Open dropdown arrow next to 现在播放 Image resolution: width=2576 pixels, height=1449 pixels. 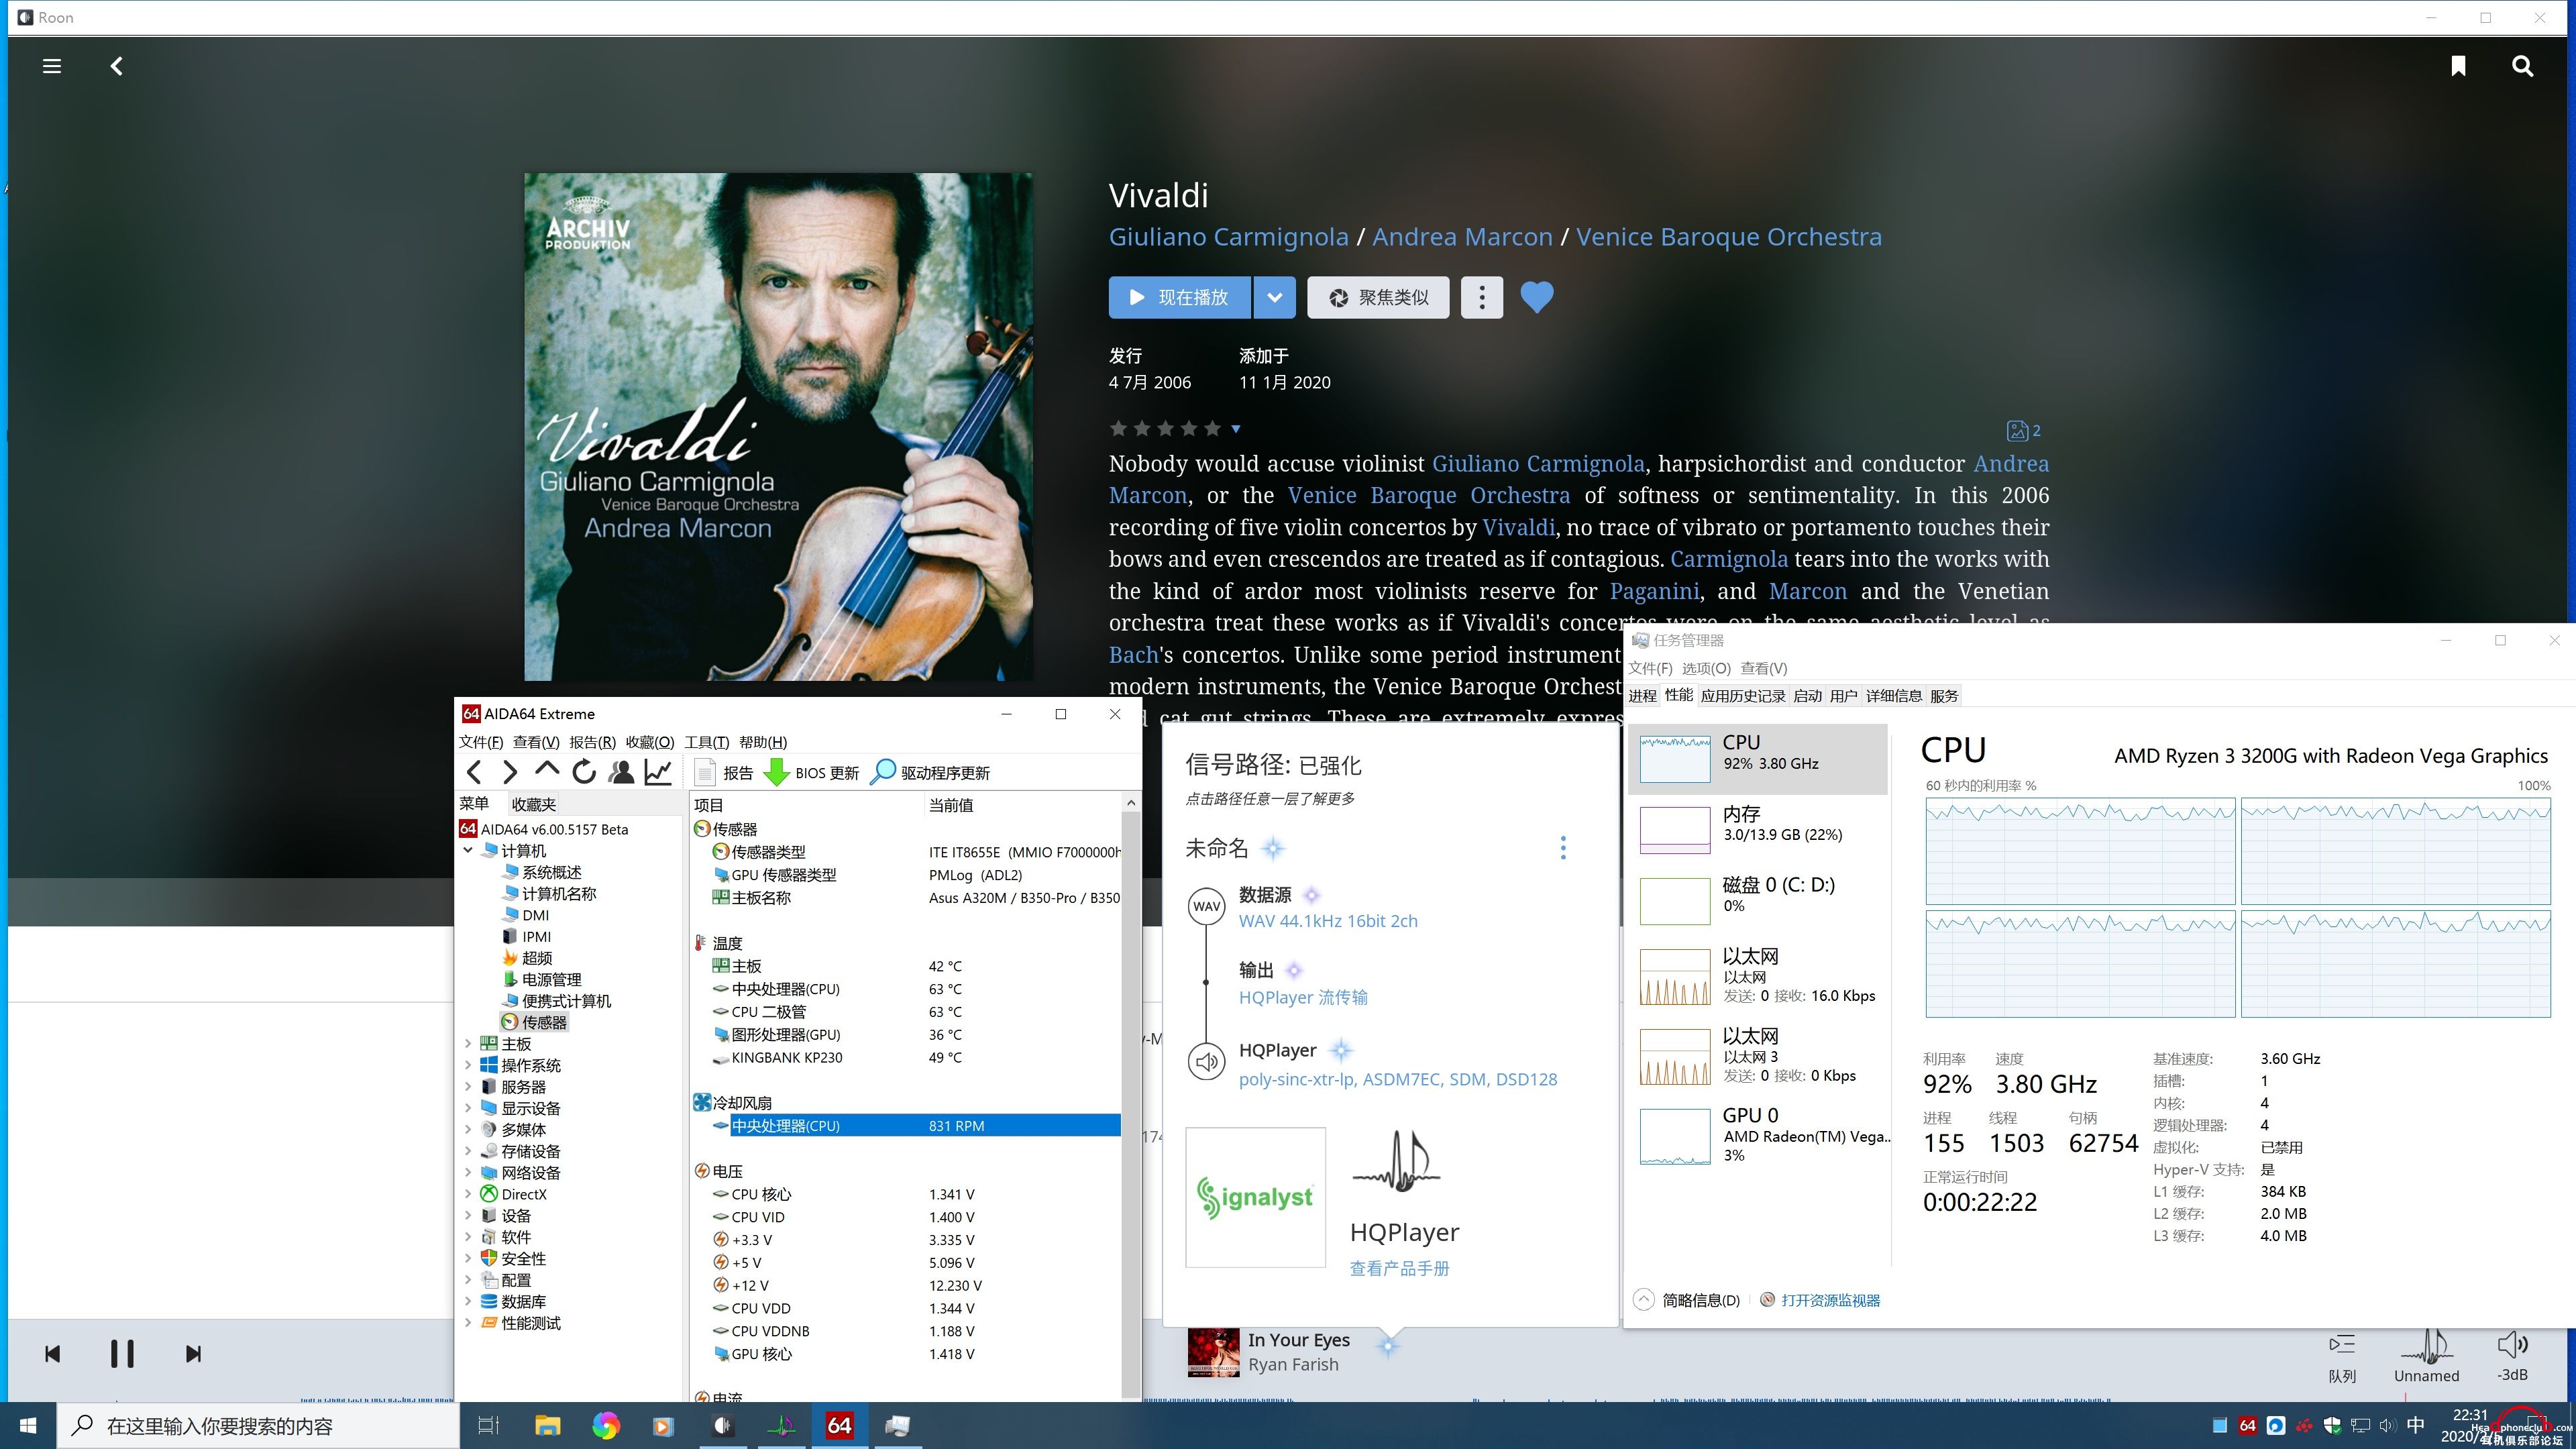click(1274, 297)
